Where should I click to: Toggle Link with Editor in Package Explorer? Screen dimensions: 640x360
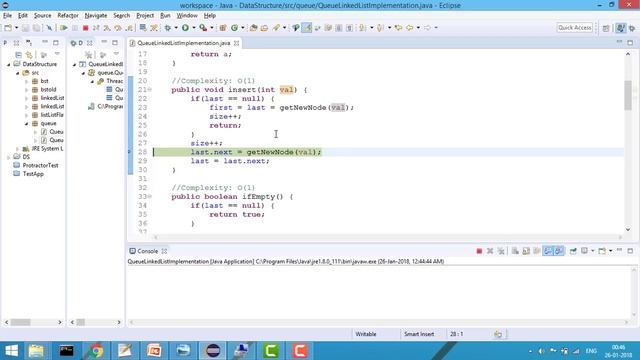click(x=29, y=55)
